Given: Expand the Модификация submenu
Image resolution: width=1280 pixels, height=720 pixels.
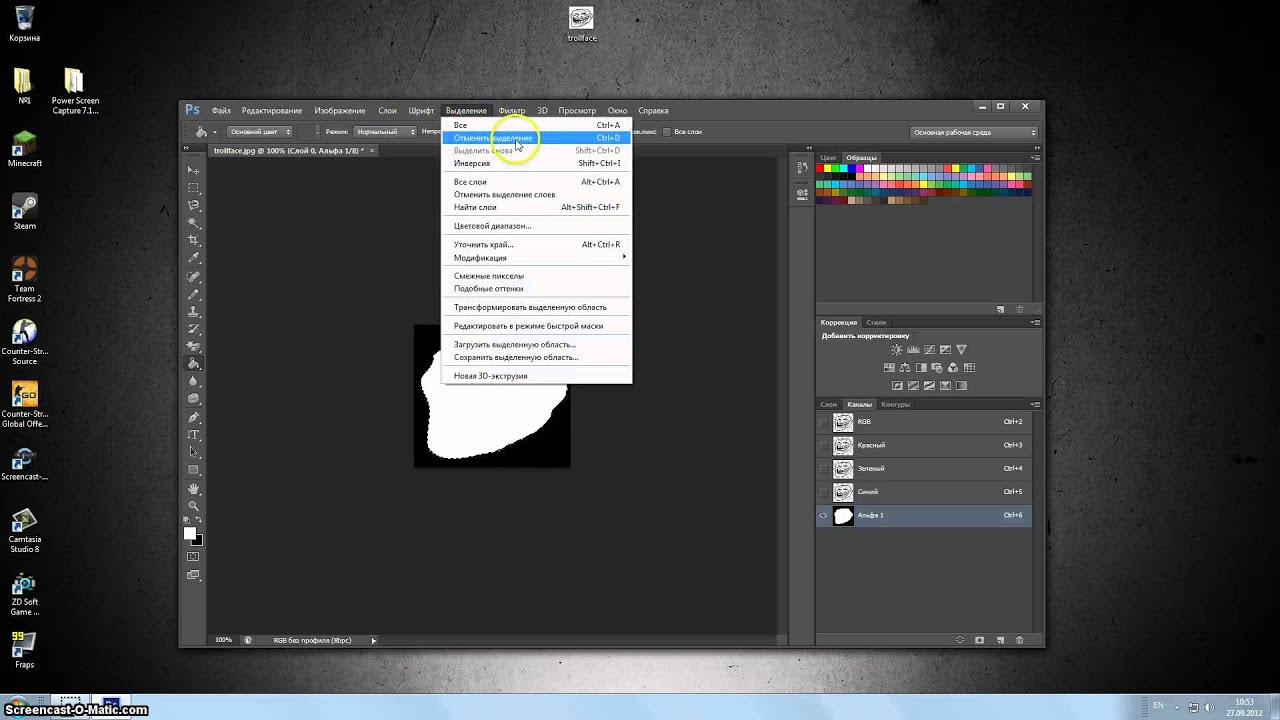Looking at the screenshot, I should coord(537,258).
